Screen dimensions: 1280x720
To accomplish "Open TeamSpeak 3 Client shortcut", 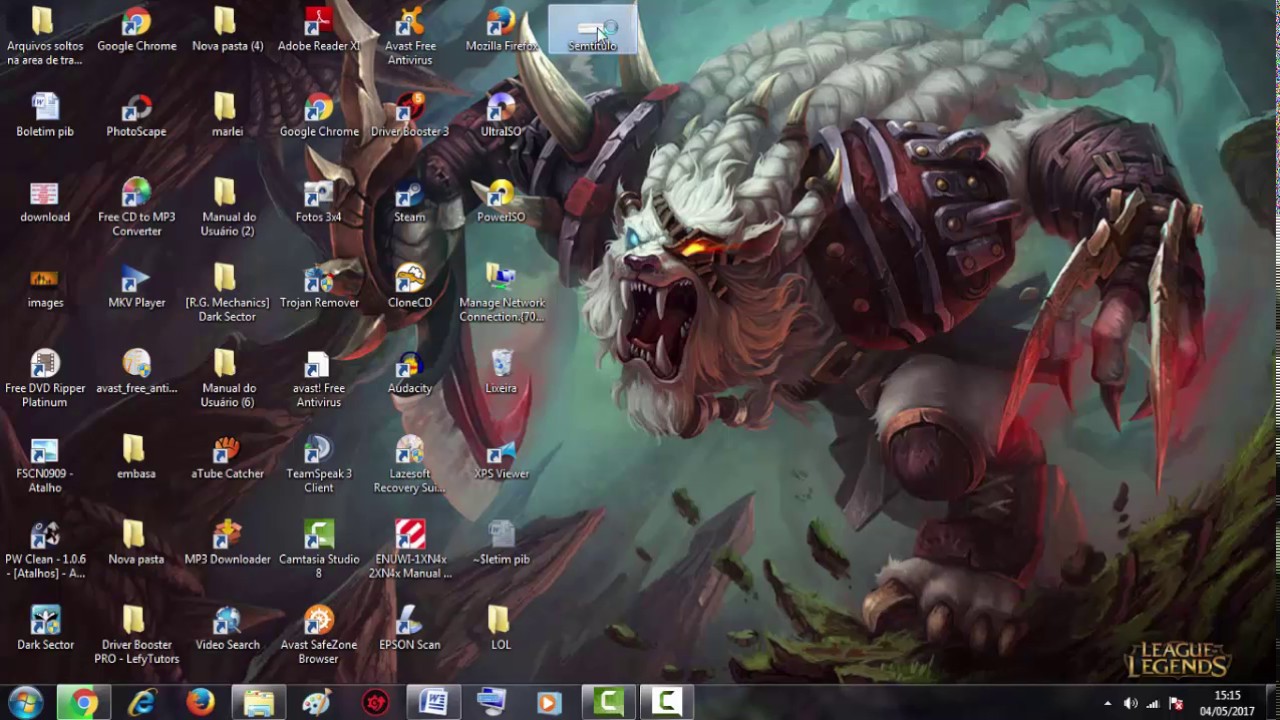I will 319,464.
